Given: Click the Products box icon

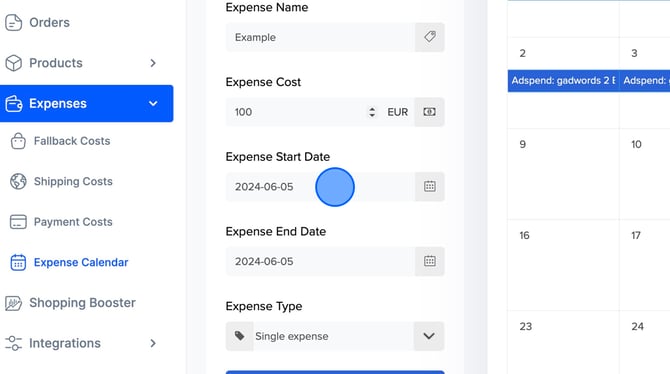Looking at the screenshot, I should (x=13, y=63).
